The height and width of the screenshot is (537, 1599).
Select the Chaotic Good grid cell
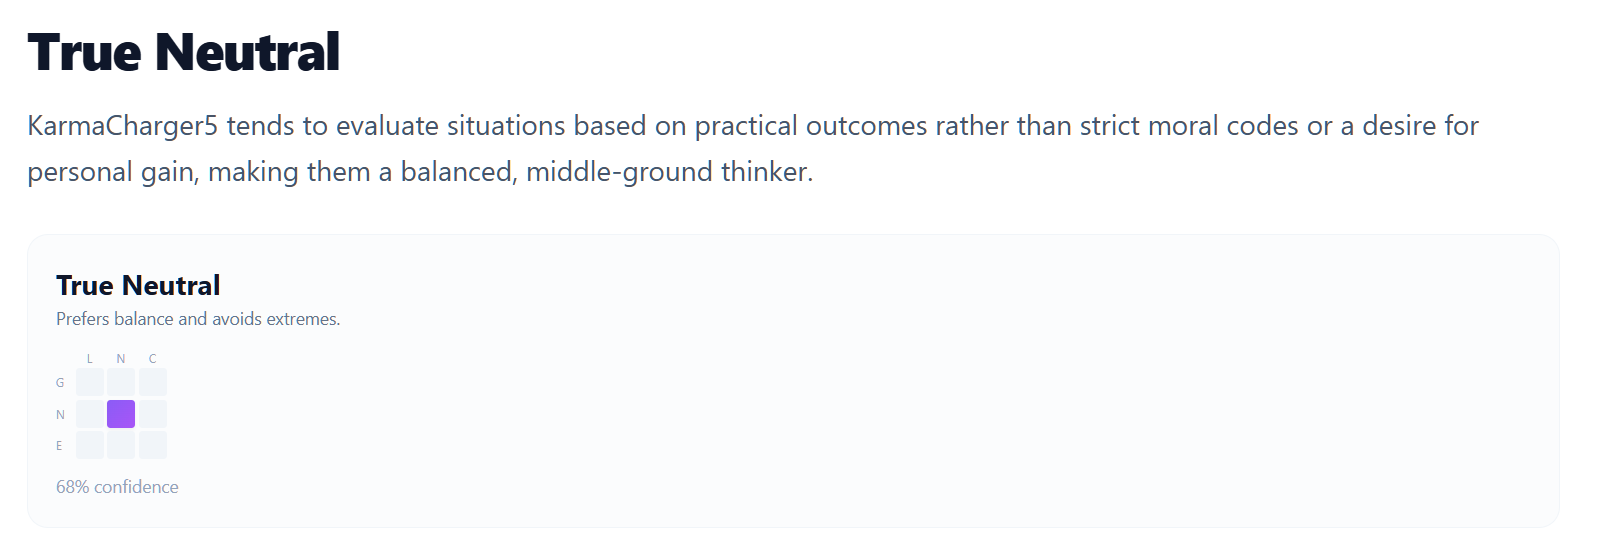[x=153, y=382]
